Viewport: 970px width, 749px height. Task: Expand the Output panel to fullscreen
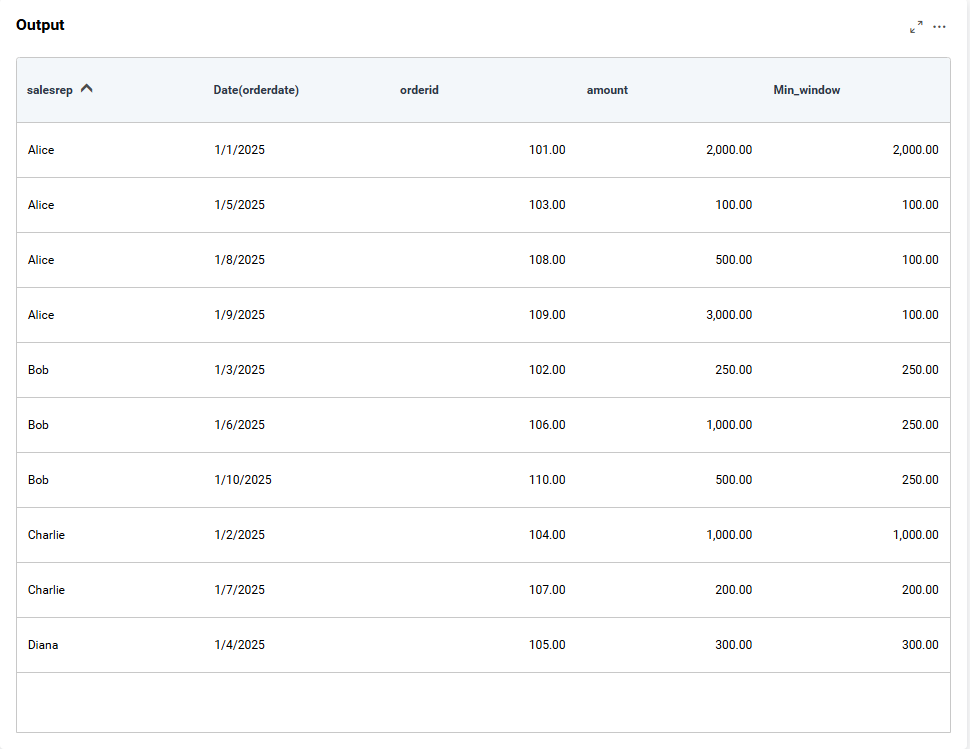pos(916,27)
